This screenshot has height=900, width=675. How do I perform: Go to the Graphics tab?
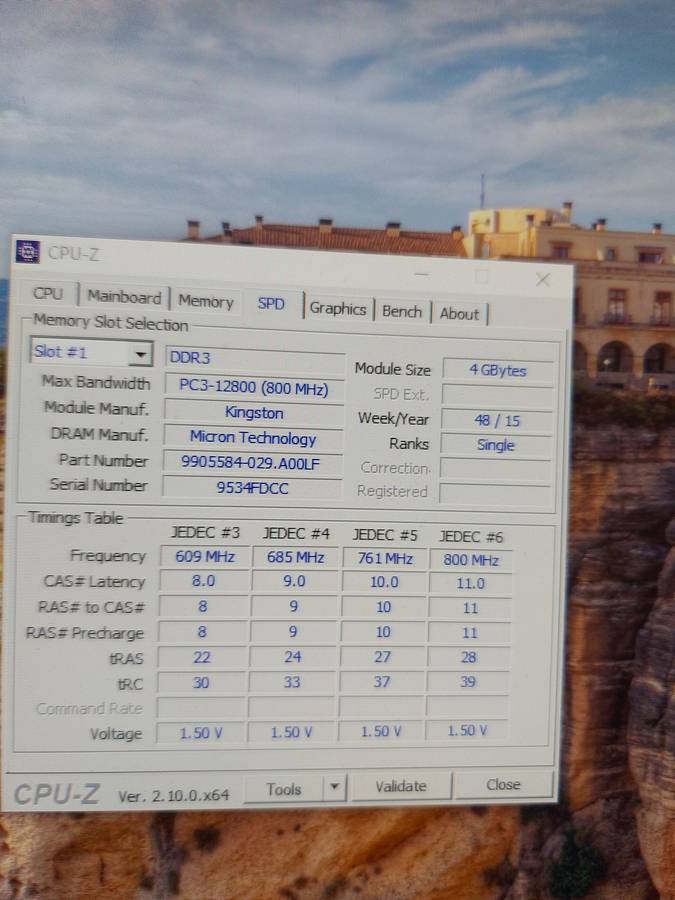point(338,309)
